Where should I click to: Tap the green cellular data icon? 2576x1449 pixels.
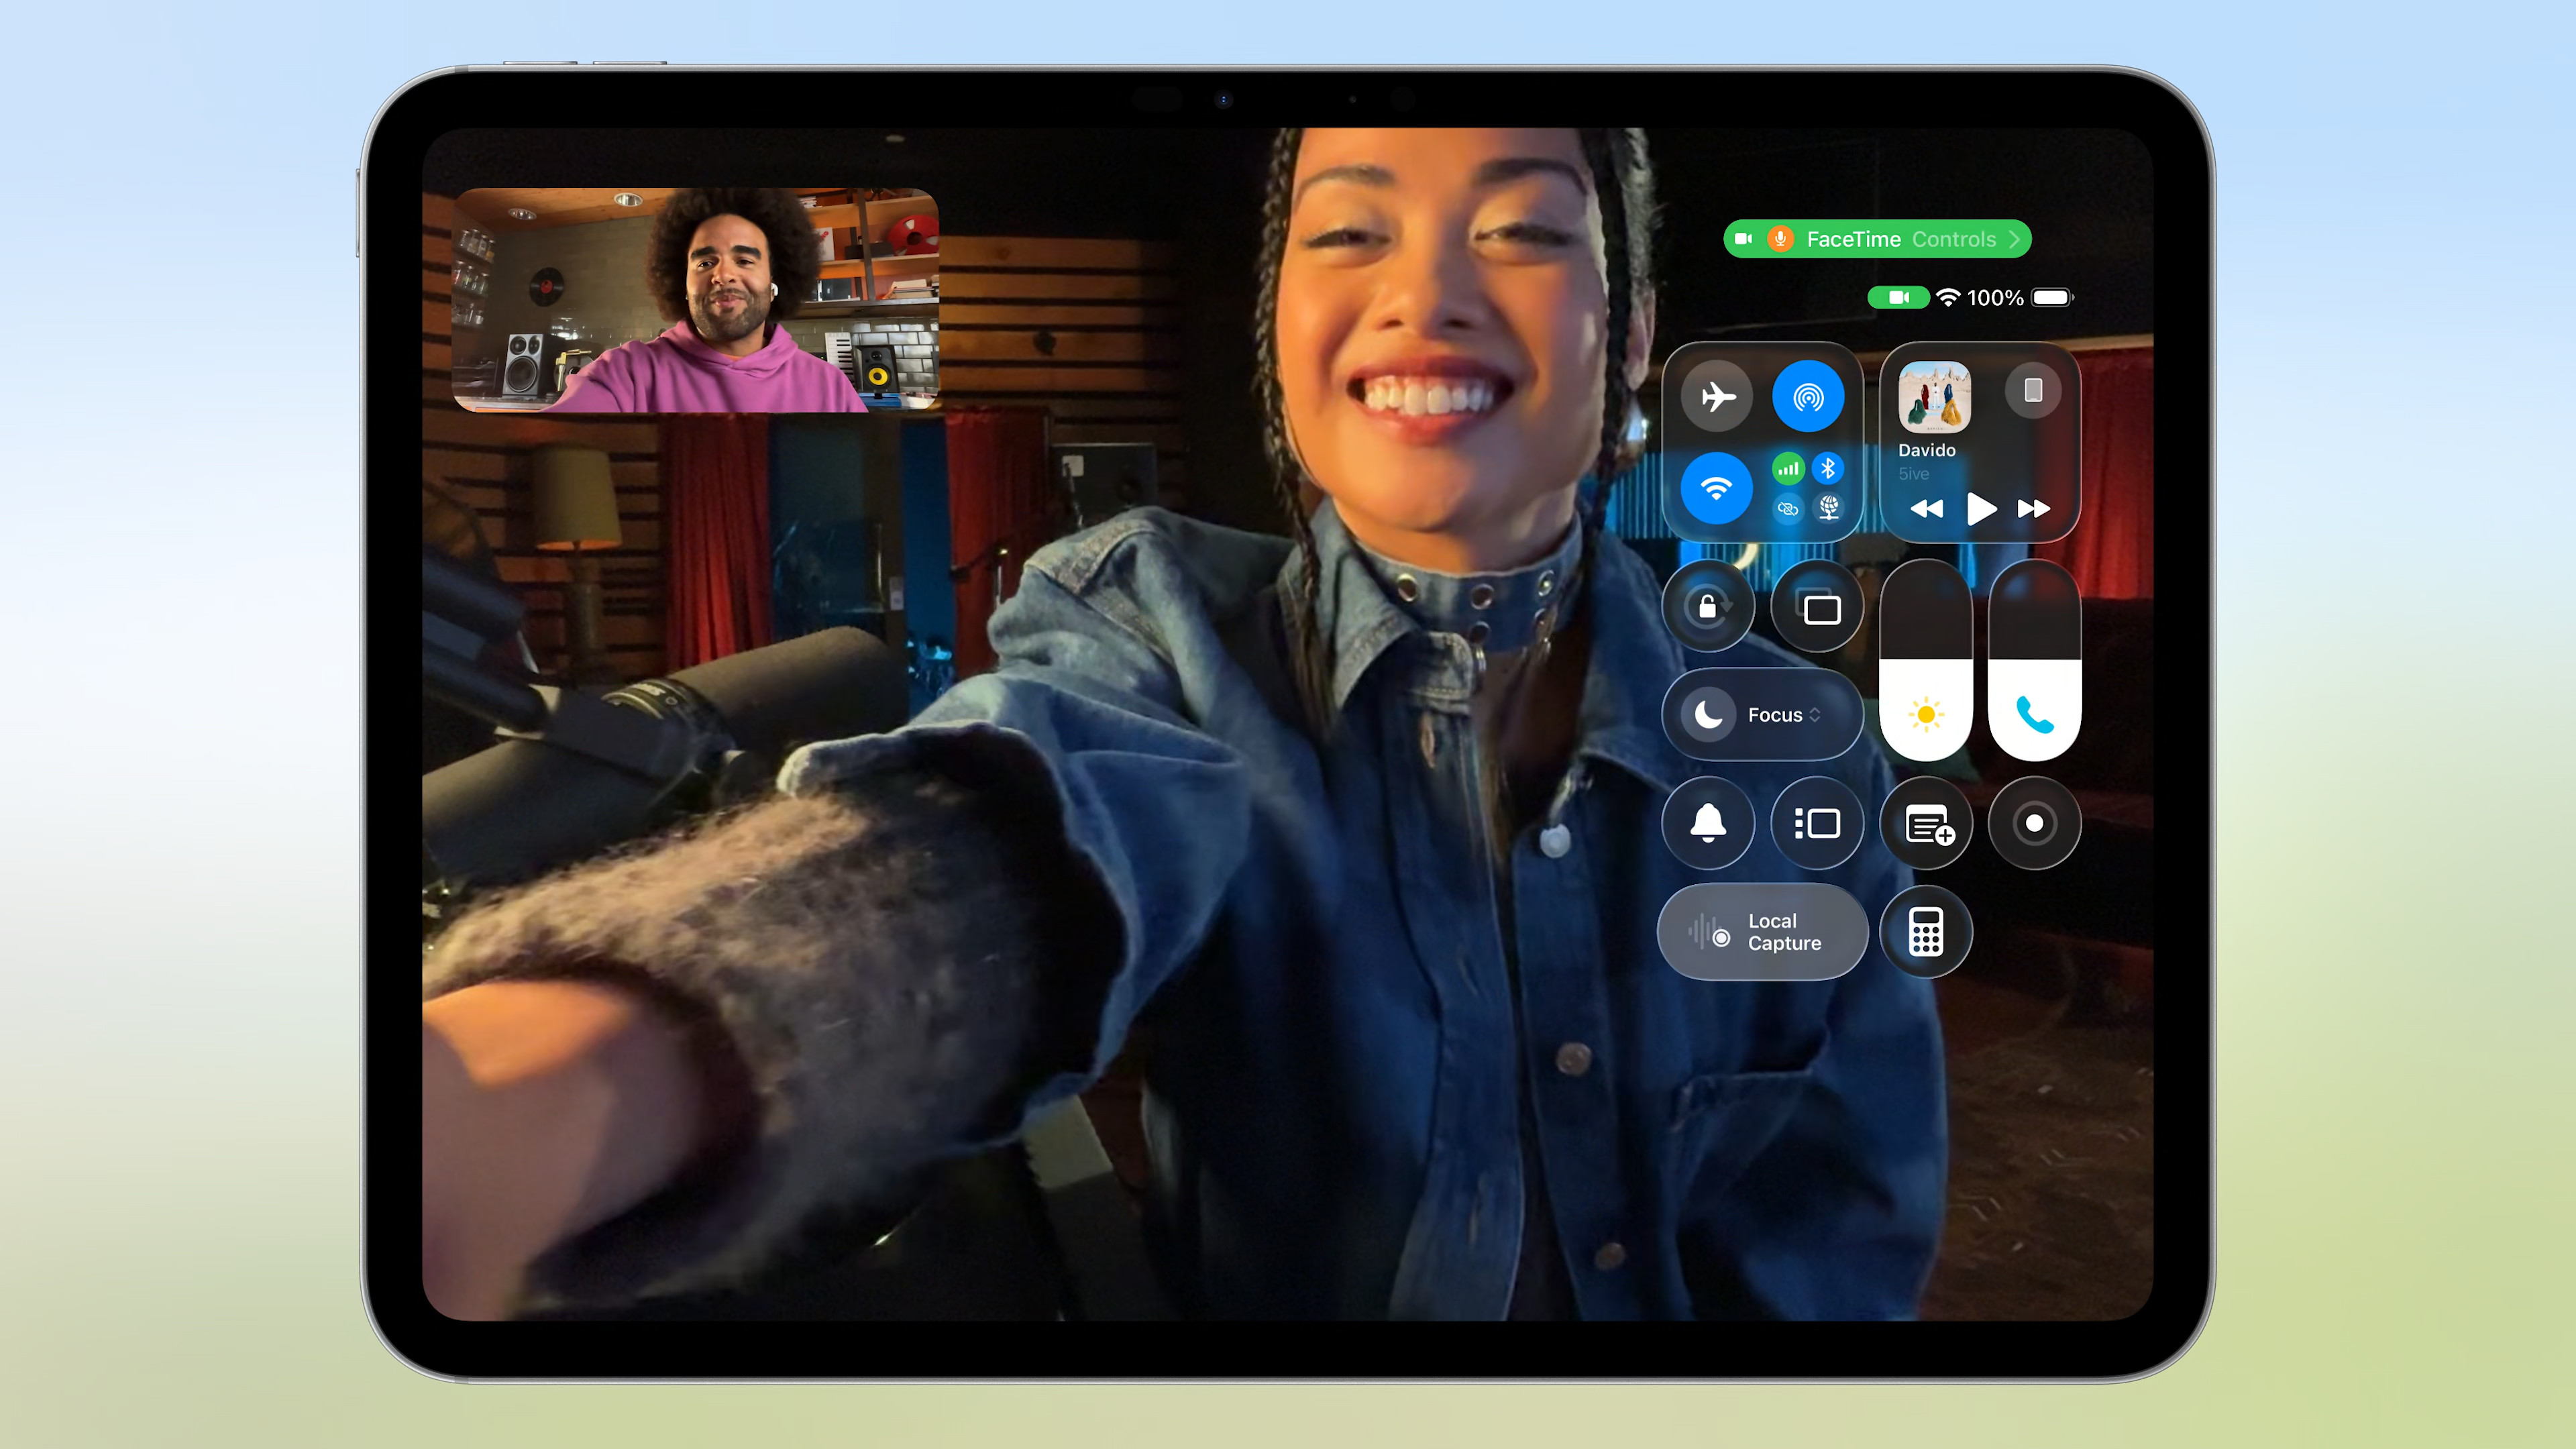pyautogui.click(x=1788, y=468)
